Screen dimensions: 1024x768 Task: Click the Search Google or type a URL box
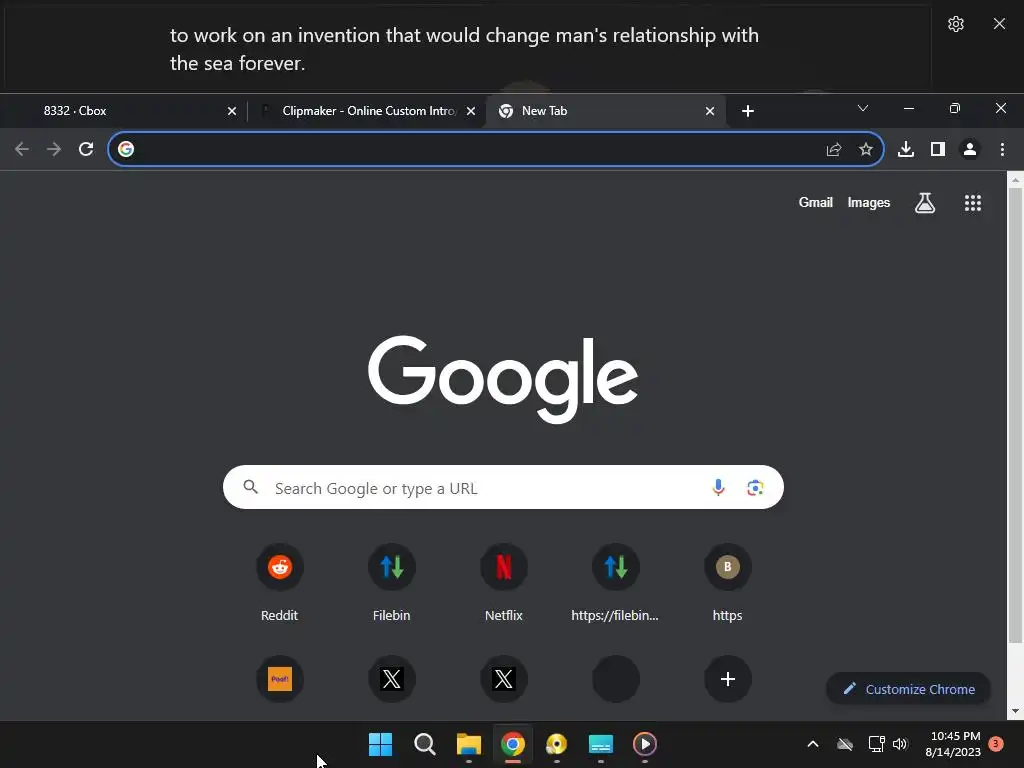(503, 487)
